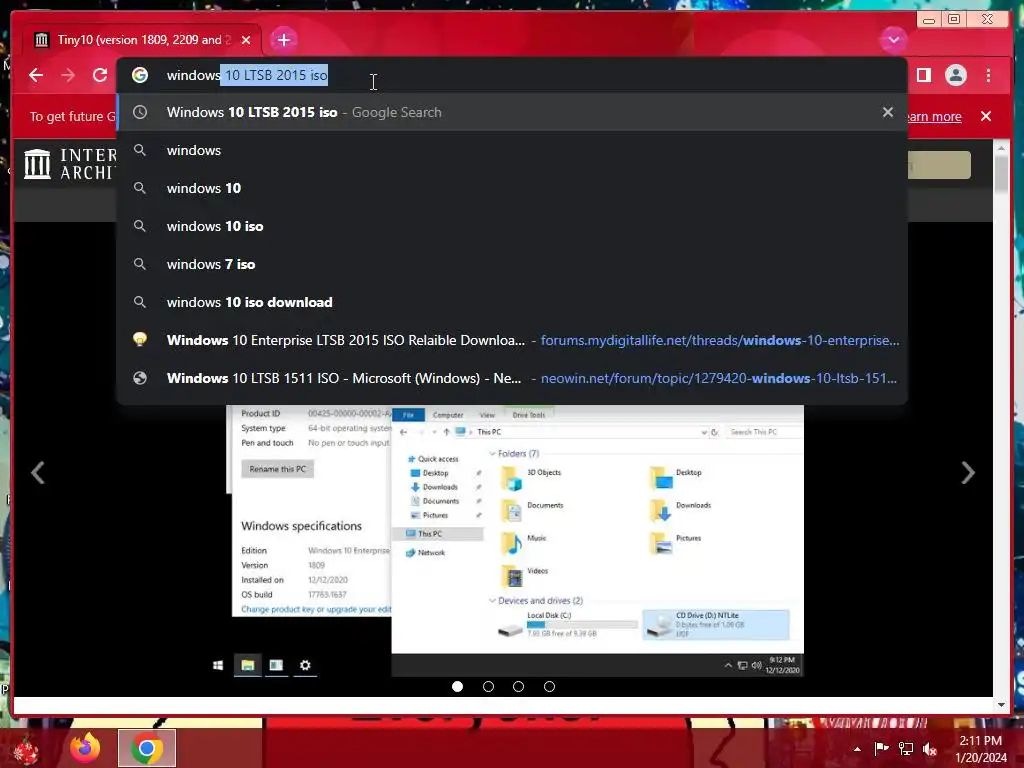The width and height of the screenshot is (1024, 768).
Task: Click the page vertical scrollbar thumb
Action: [x=1001, y=173]
